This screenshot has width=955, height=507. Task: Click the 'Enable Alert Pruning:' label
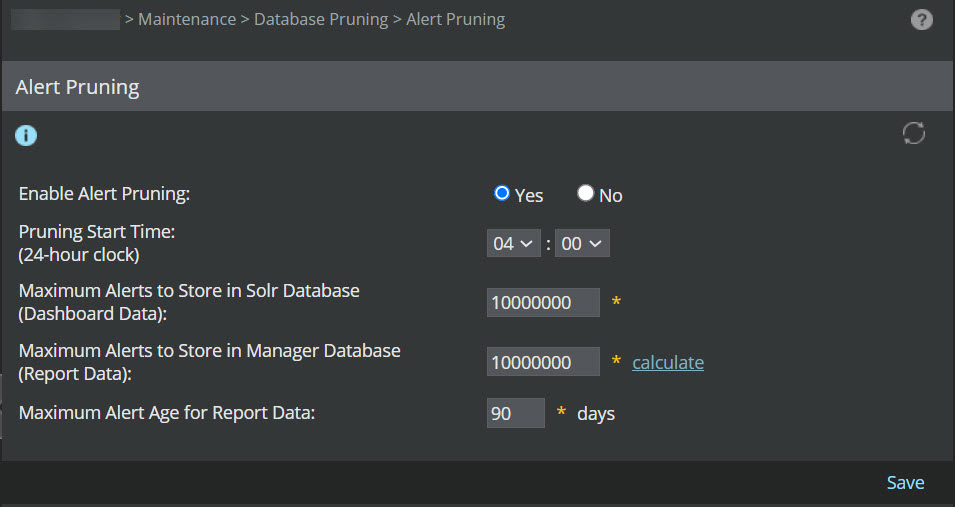104,194
